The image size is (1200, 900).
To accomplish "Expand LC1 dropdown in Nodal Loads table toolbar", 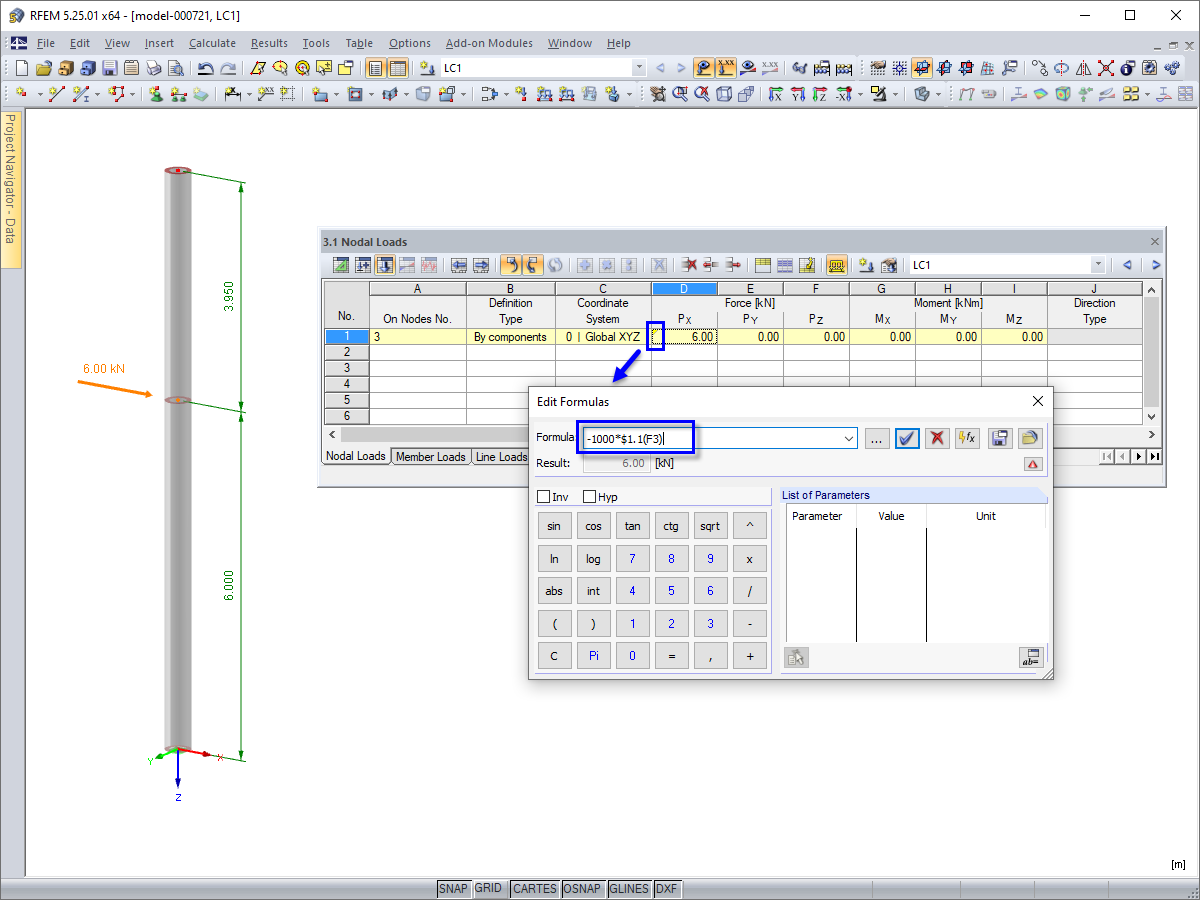I will point(1098,265).
